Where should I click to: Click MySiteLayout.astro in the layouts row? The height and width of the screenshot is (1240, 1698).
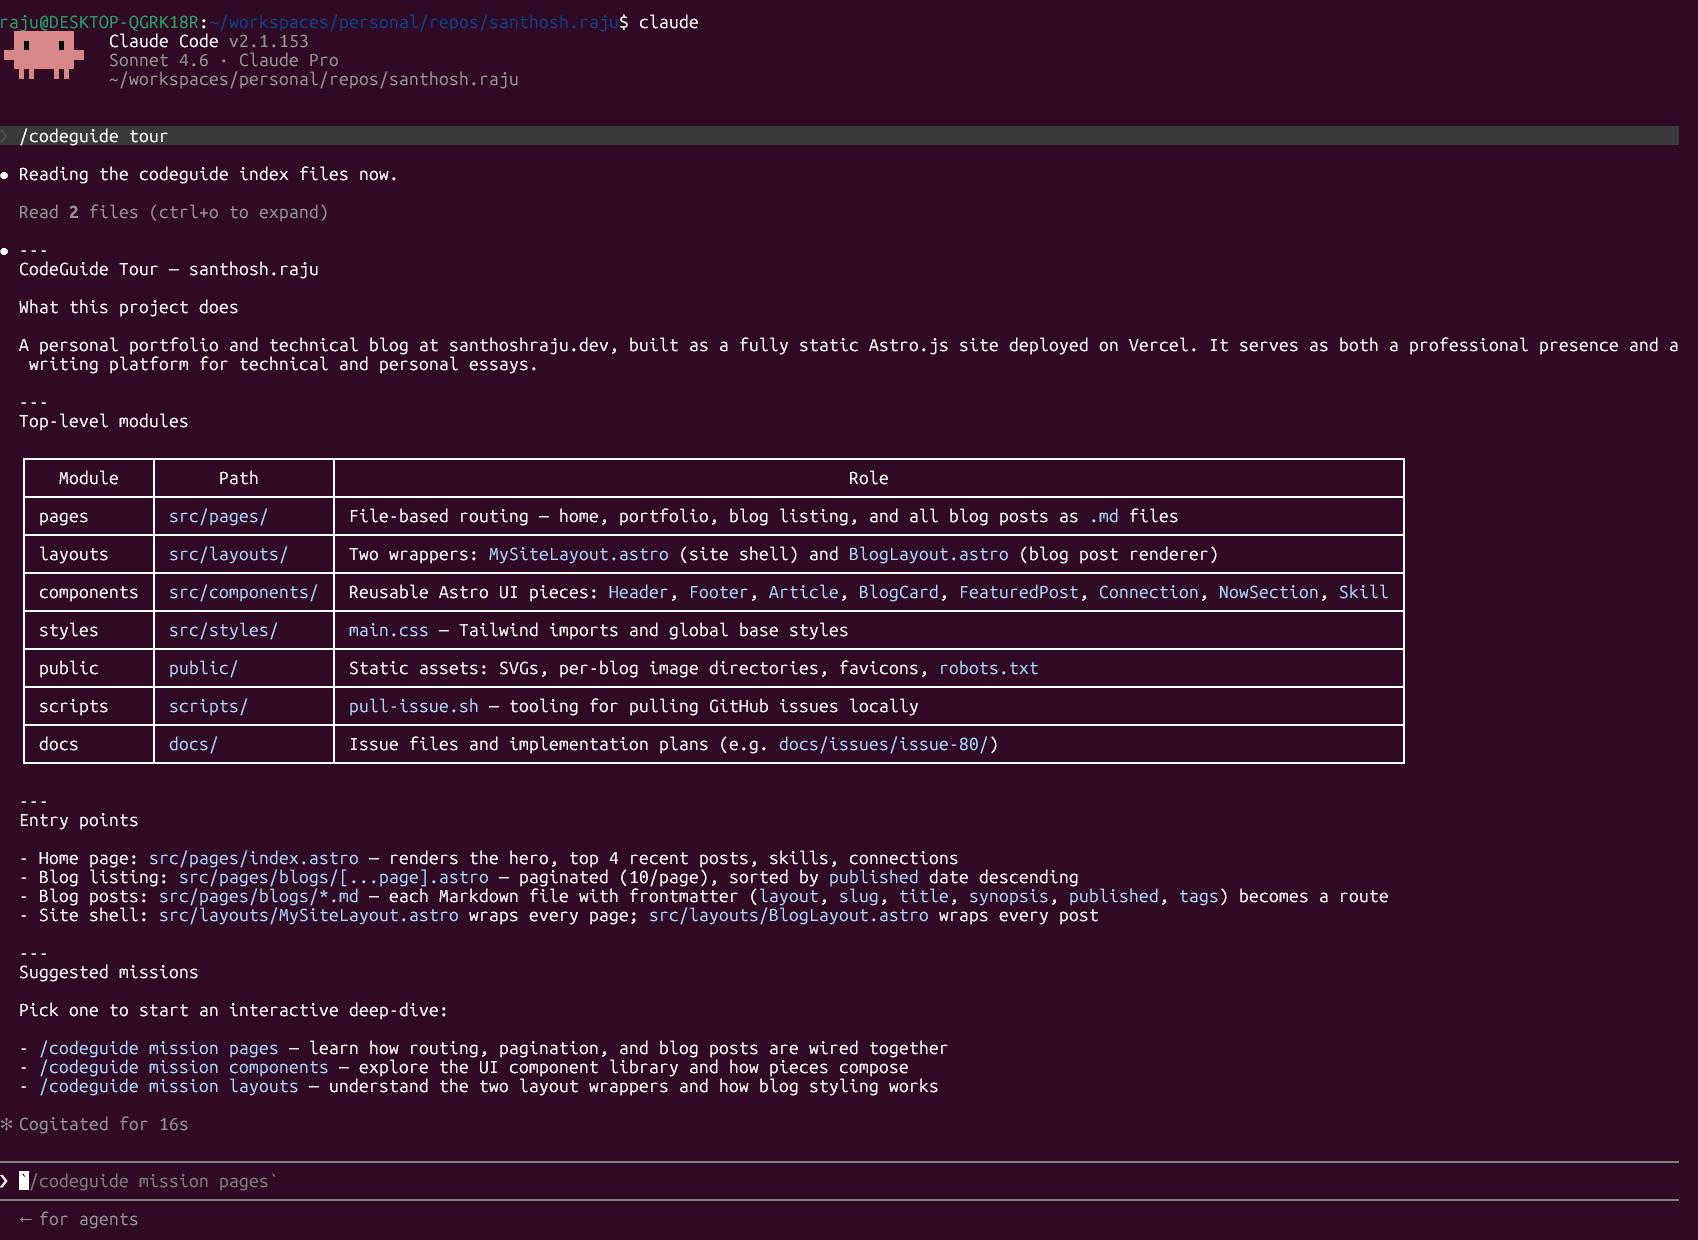(x=578, y=554)
